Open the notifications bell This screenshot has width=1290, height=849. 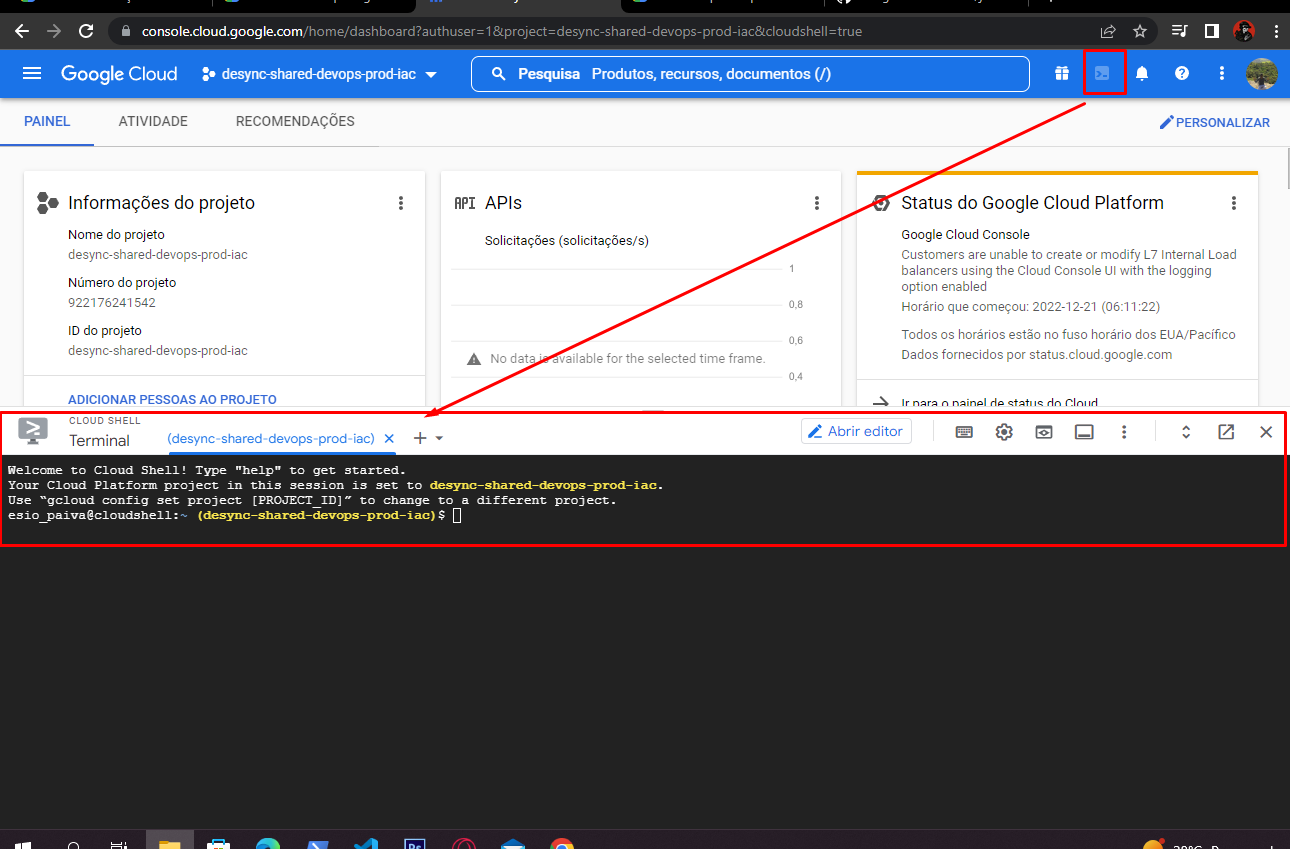point(1141,73)
